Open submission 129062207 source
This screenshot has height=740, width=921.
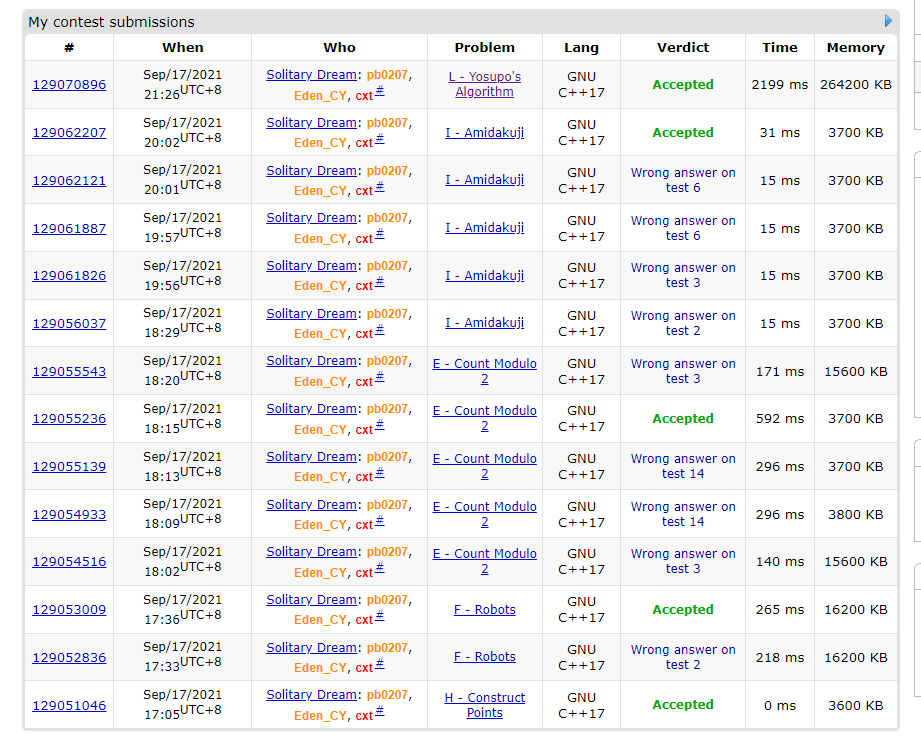[x=69, y=133]
